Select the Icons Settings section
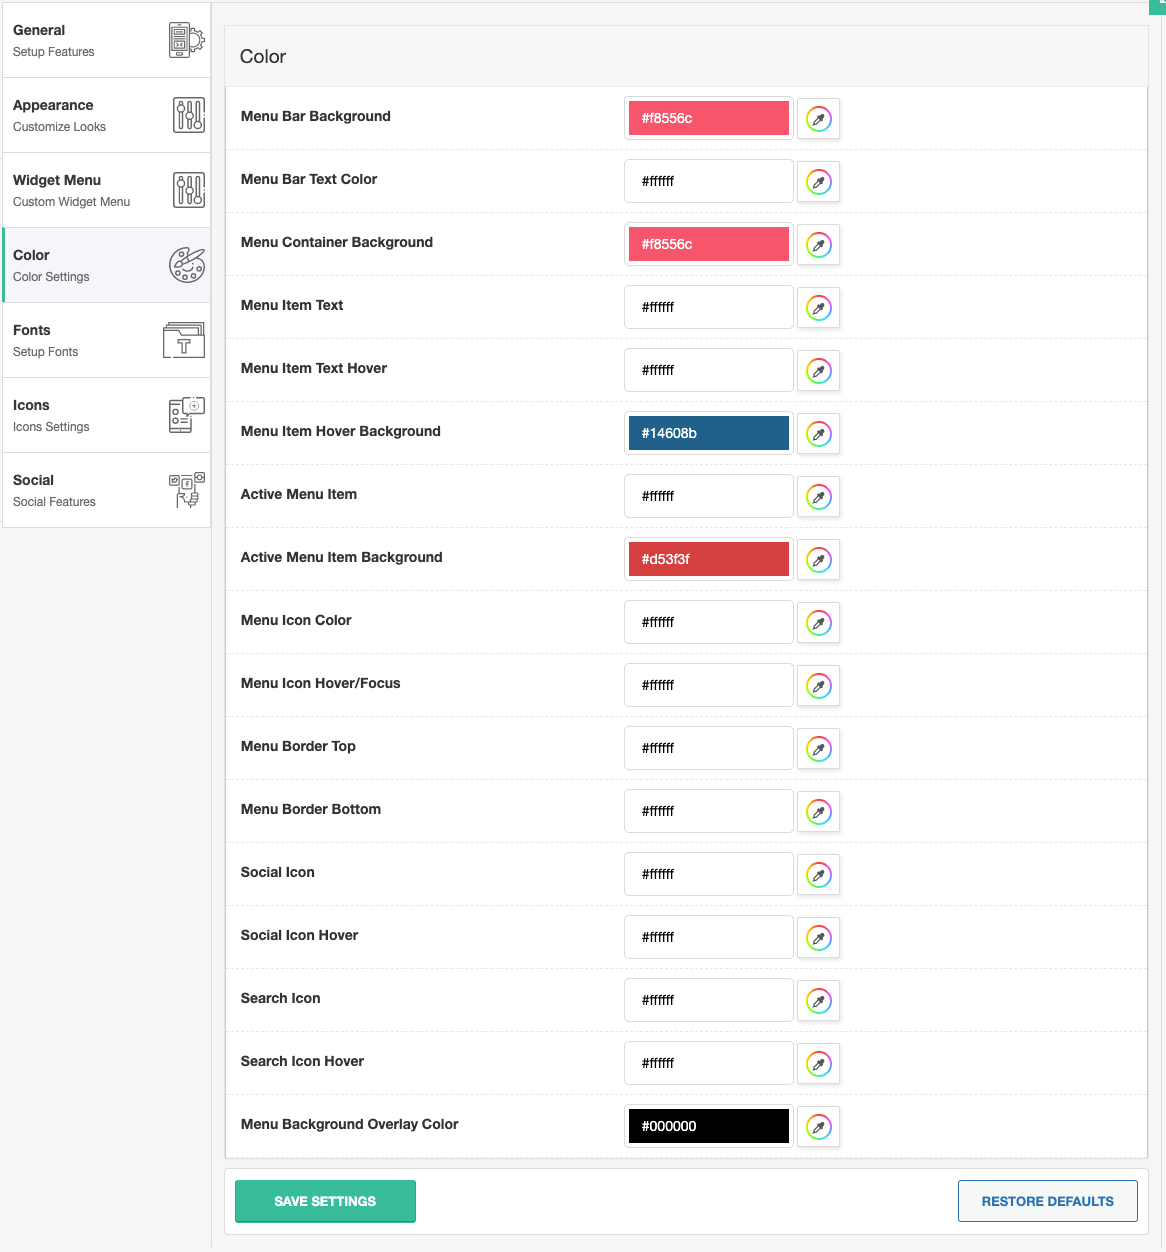 coord(106,415)
